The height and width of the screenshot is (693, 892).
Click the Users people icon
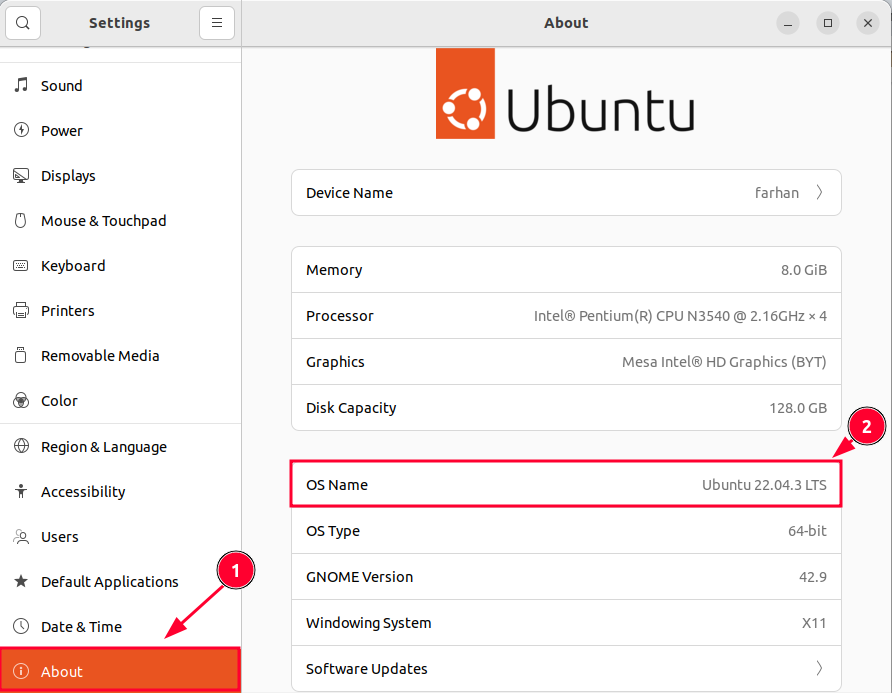(x=21, y=537)
